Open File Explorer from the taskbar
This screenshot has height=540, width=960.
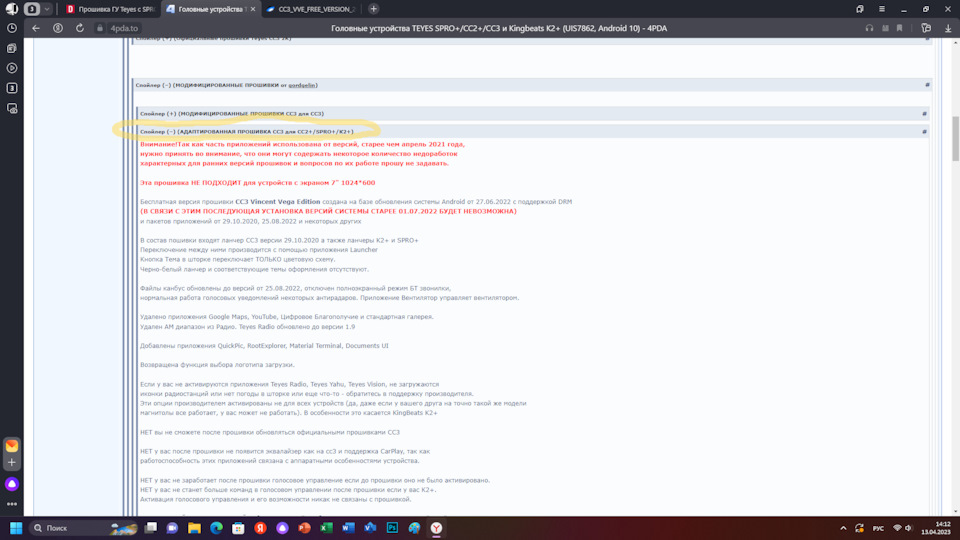tap(194, 528)
